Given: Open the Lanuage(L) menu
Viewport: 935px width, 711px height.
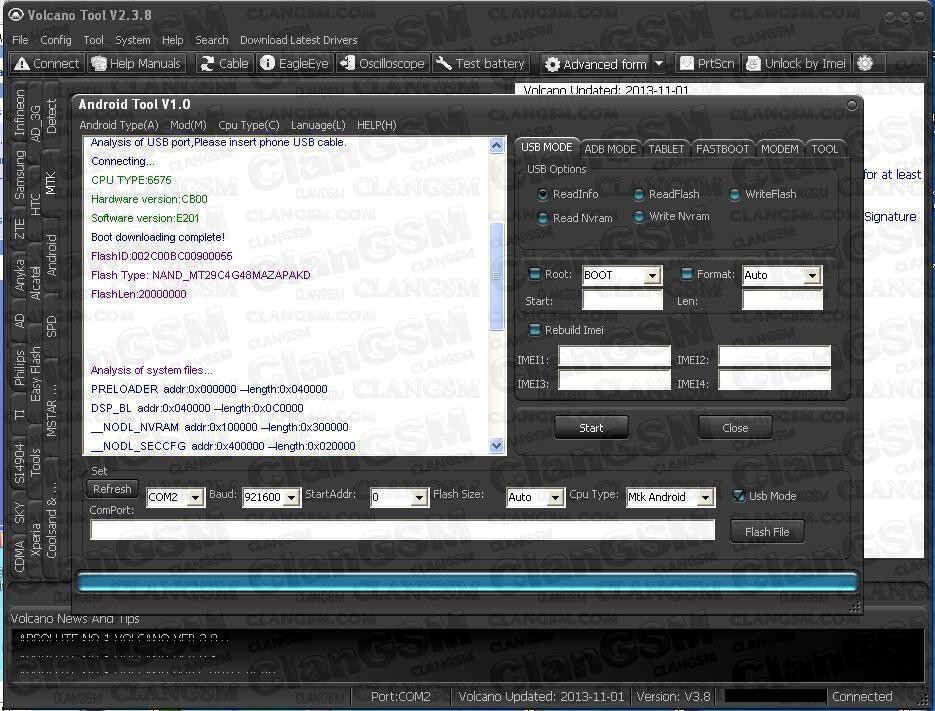Looking at the screenshot, I should (x=318, y=125).
